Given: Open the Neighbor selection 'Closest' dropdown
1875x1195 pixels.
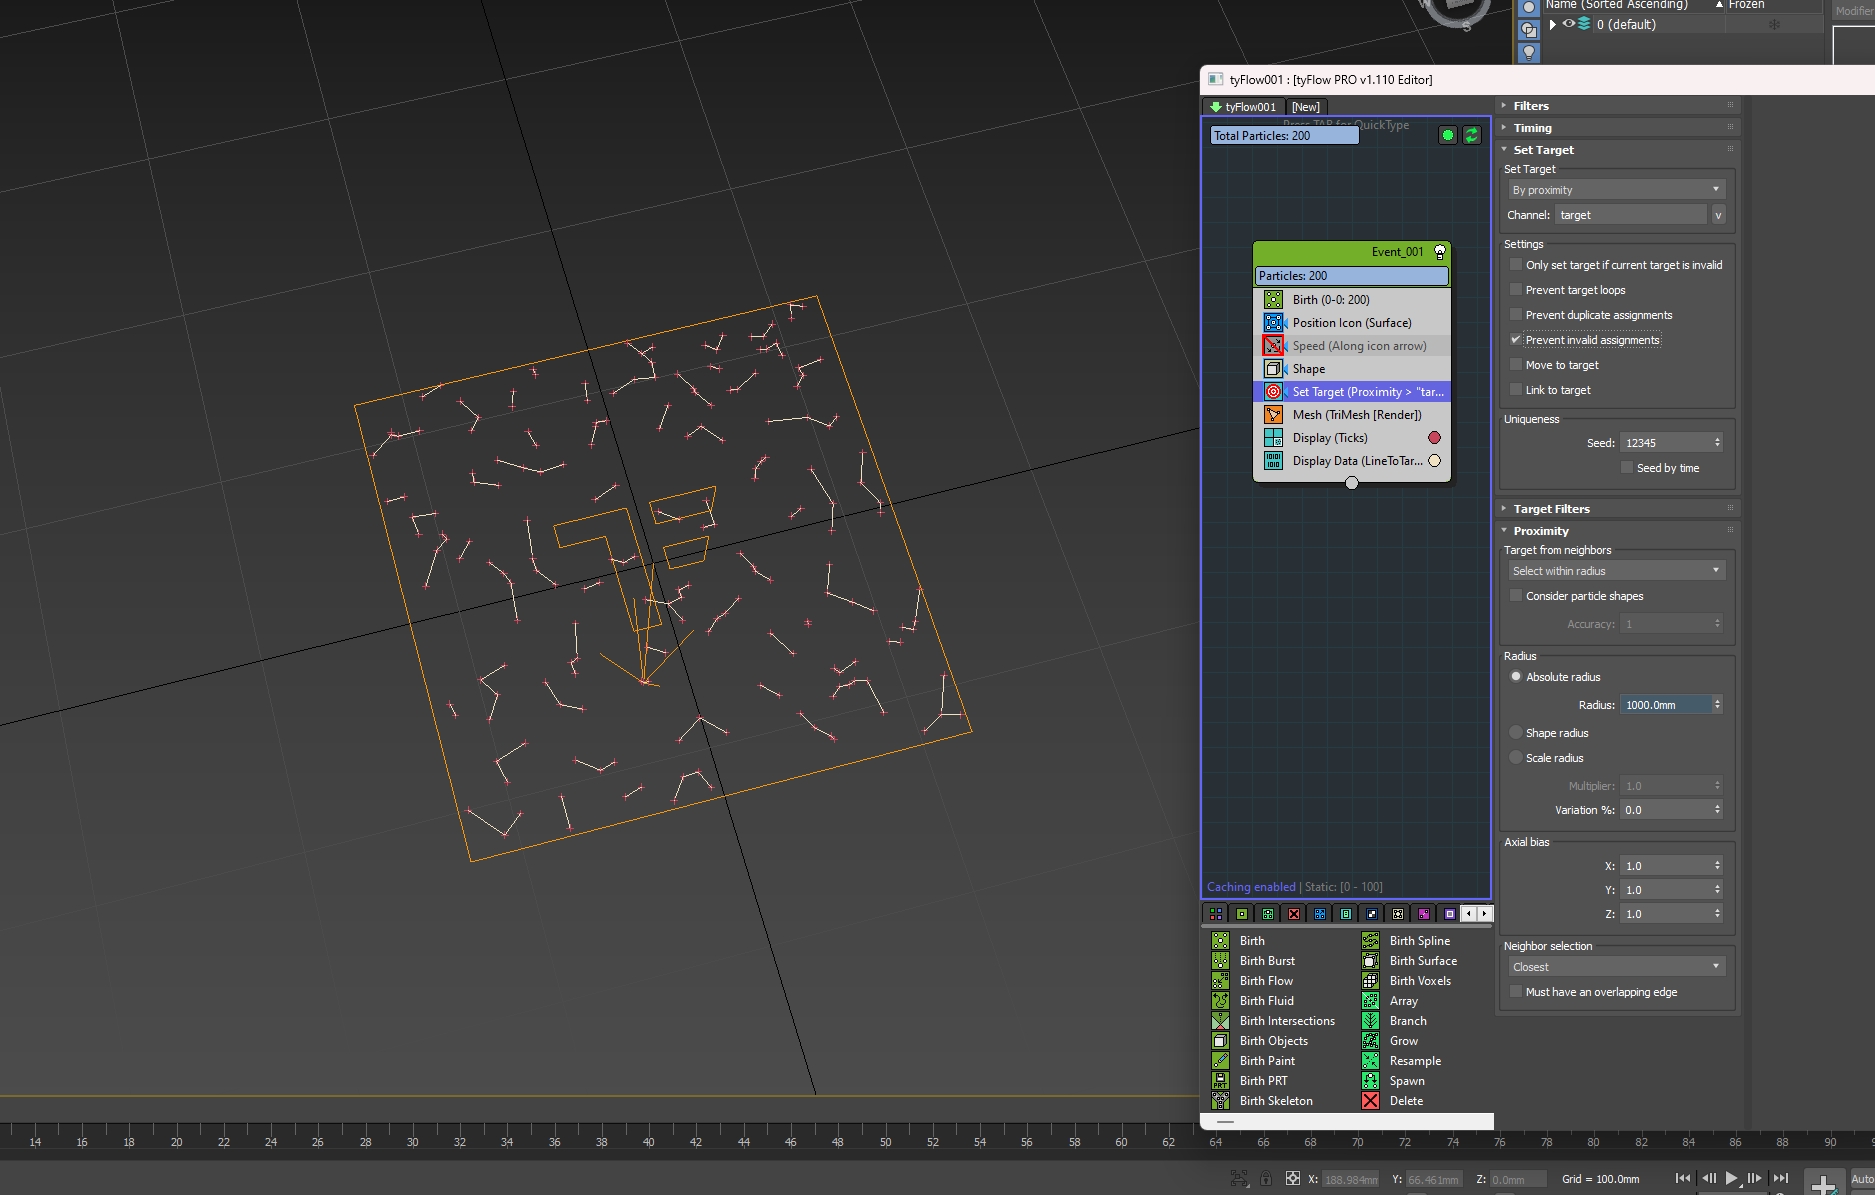Looking at the screenshot, I should click(x=1616, y=967).
